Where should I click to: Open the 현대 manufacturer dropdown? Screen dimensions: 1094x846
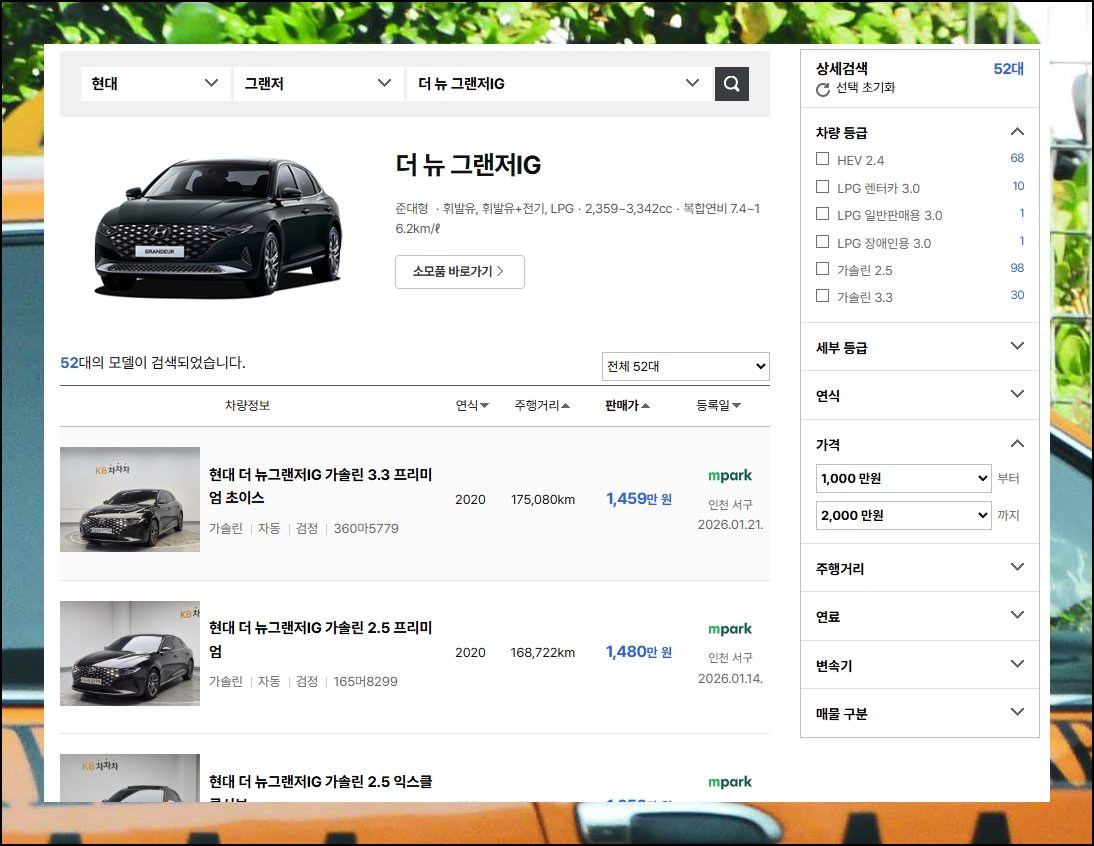click(x=155, y=84)
